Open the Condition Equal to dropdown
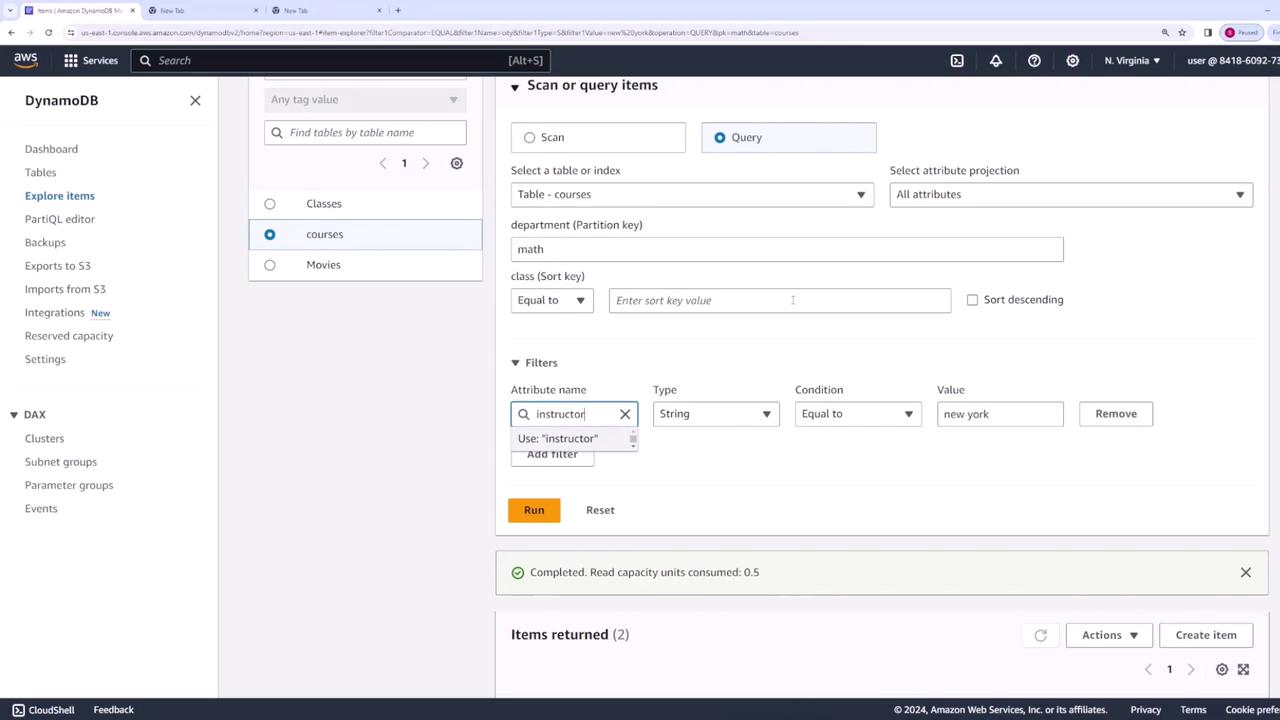1280x720 pixels. point(857,414)
